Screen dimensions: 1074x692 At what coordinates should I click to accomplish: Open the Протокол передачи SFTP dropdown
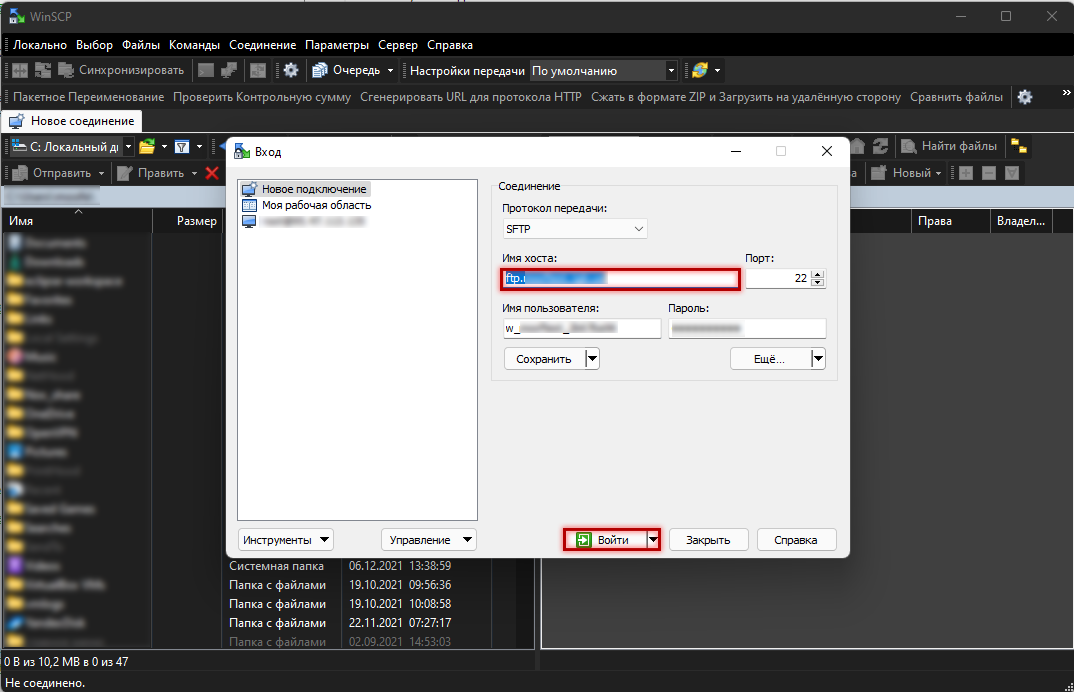575,229
